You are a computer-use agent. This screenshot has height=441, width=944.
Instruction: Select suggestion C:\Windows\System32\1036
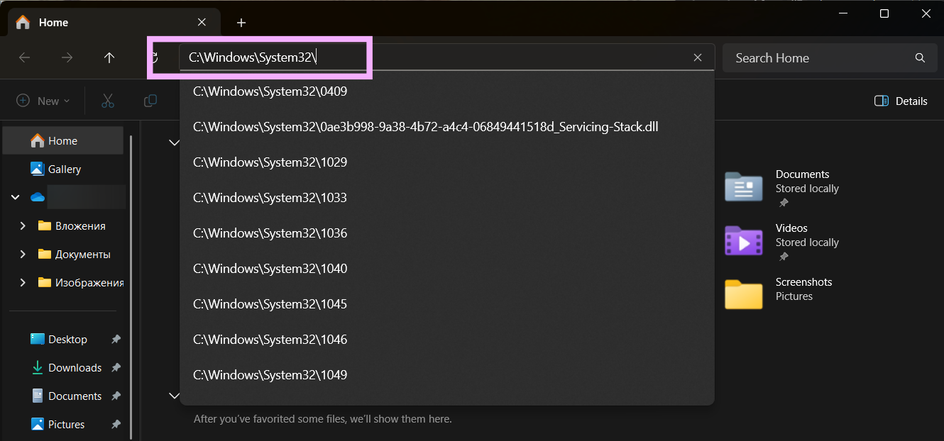pos(447,233)
